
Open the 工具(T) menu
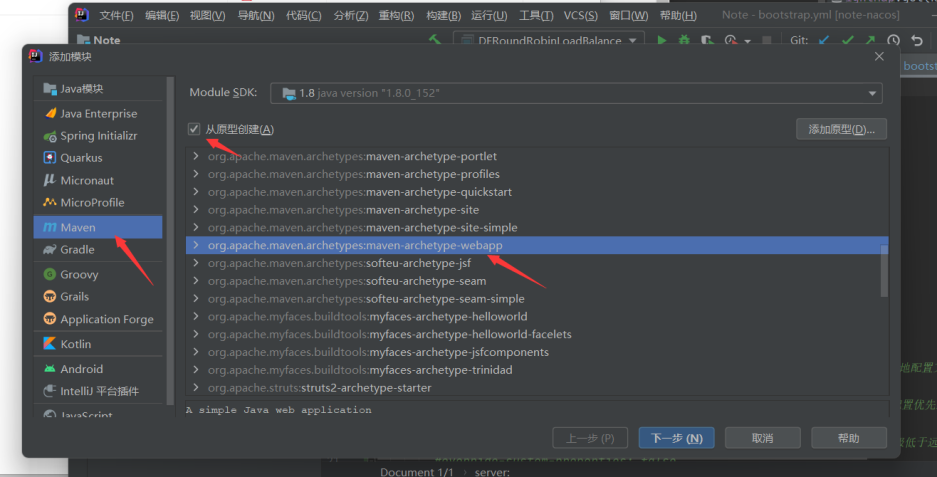pos(535,16)
